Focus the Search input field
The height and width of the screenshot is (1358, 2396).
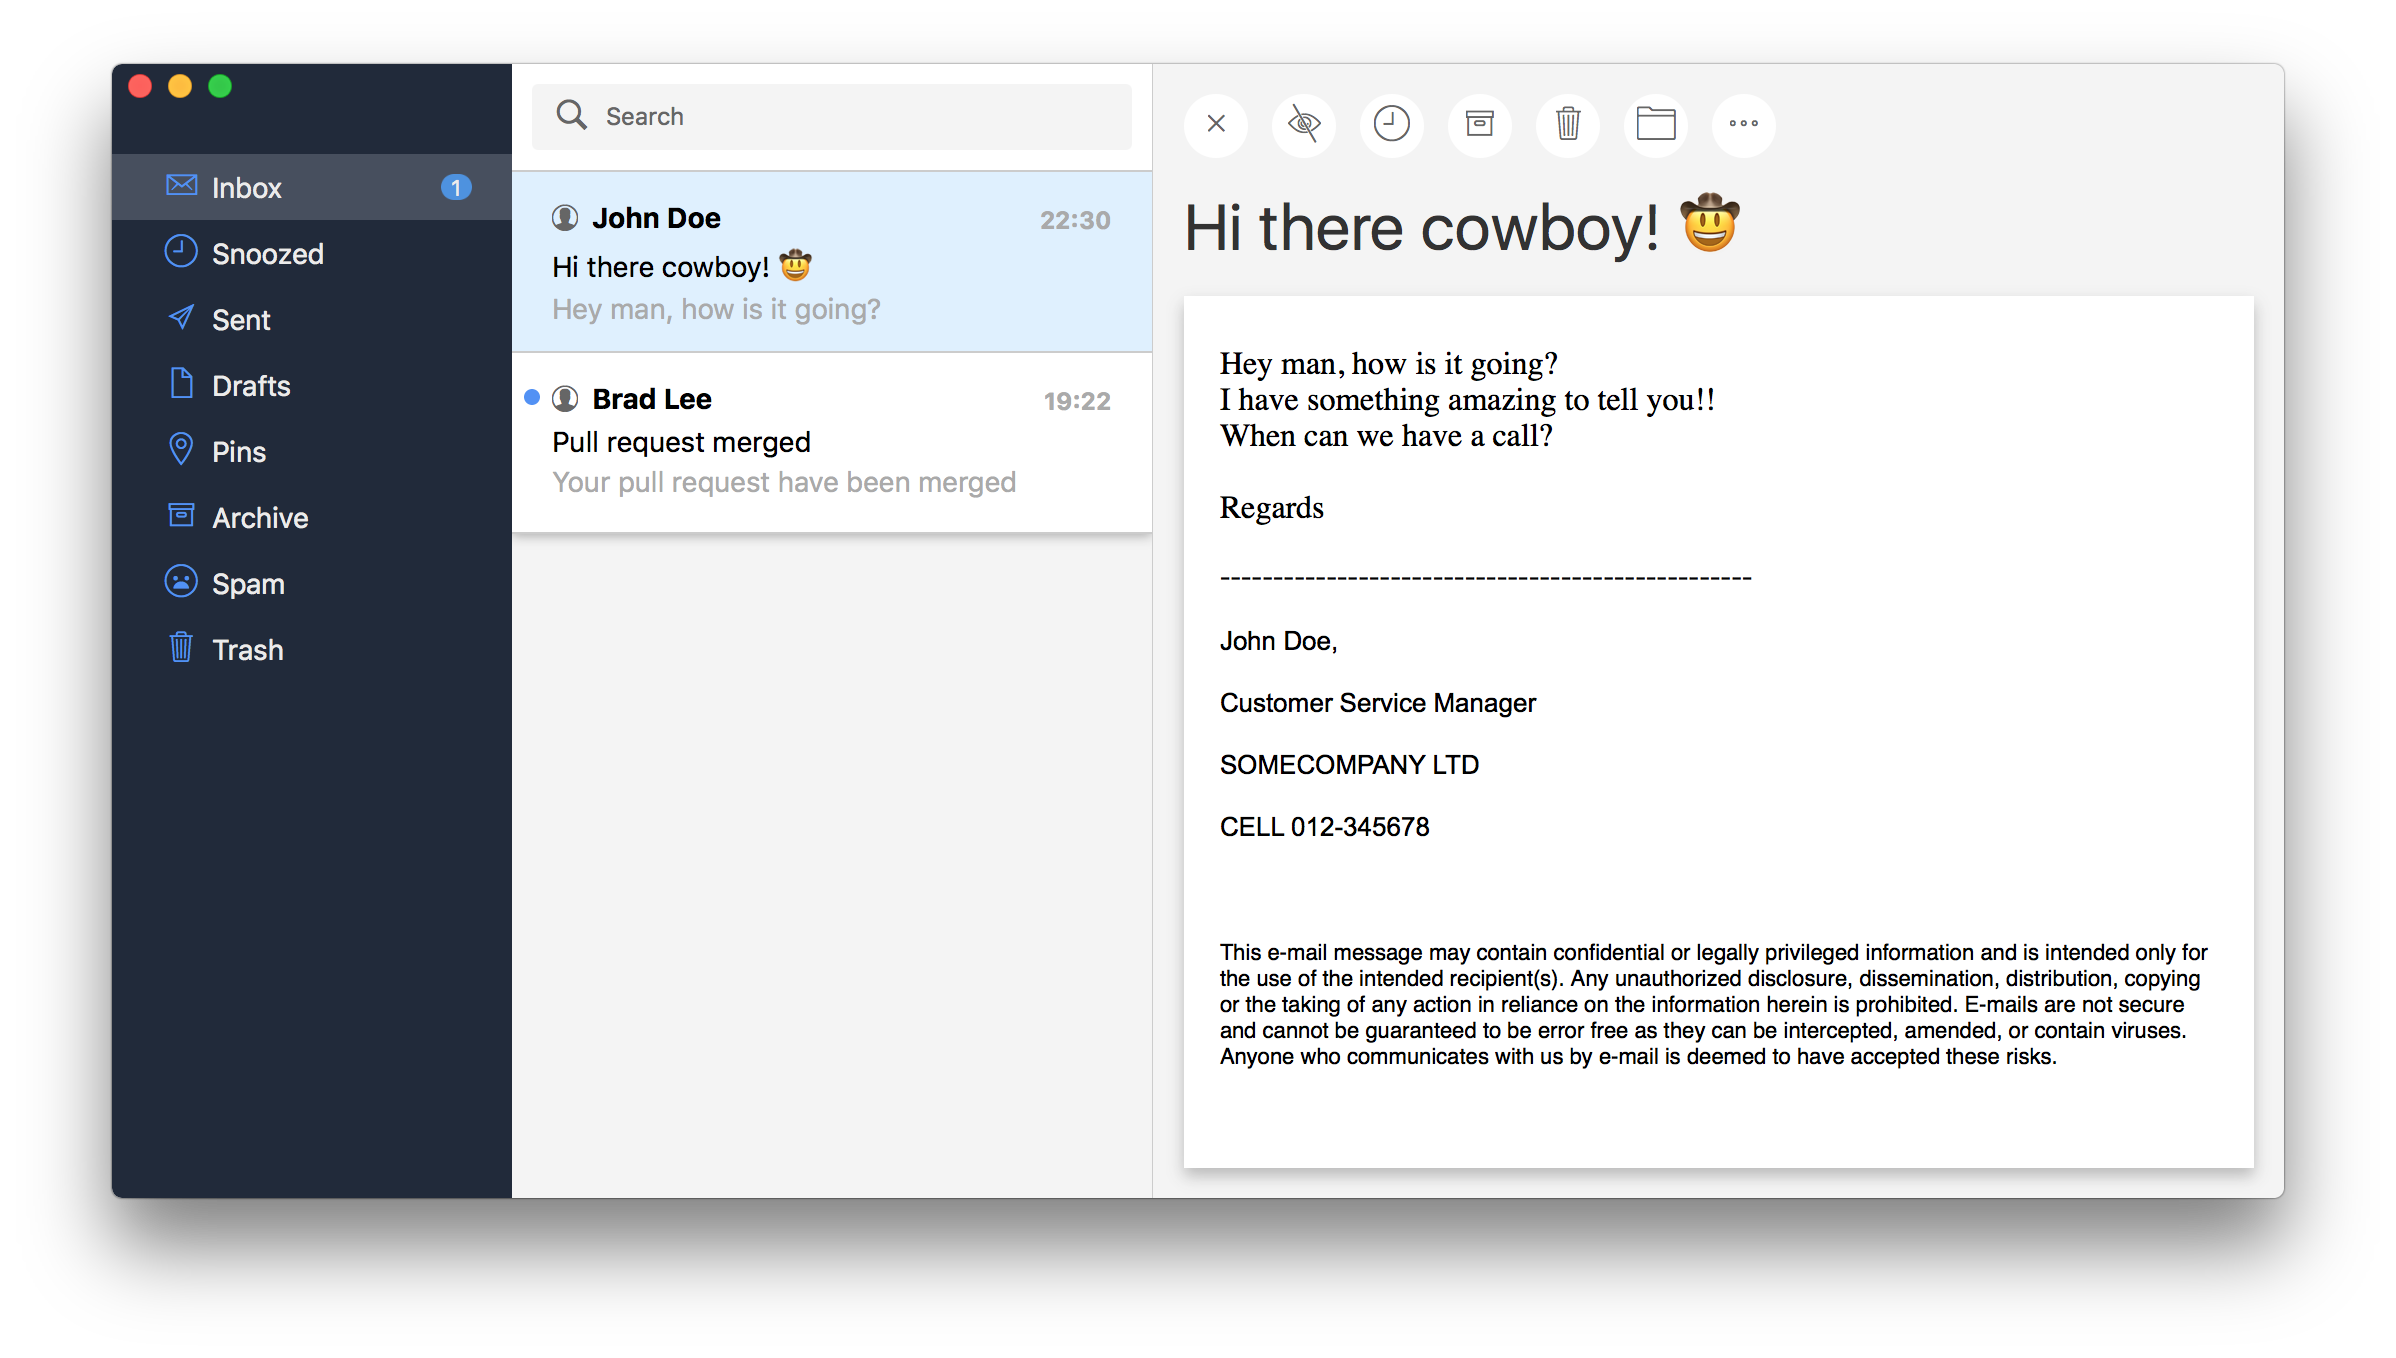(x=860, y=116)
